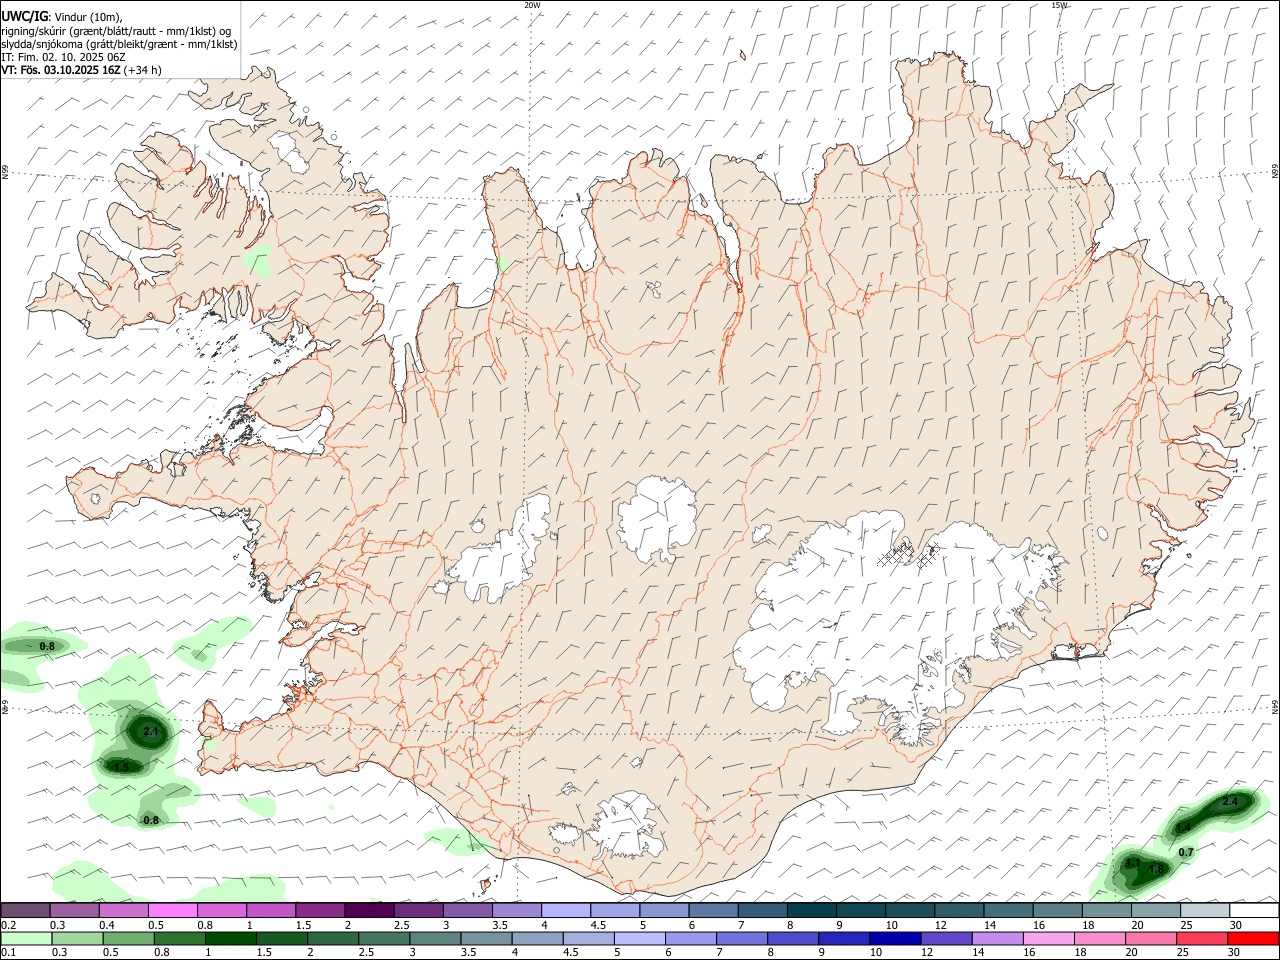
Task: Click the palest green 0.1 mm rain swatch
Action: 26,938
